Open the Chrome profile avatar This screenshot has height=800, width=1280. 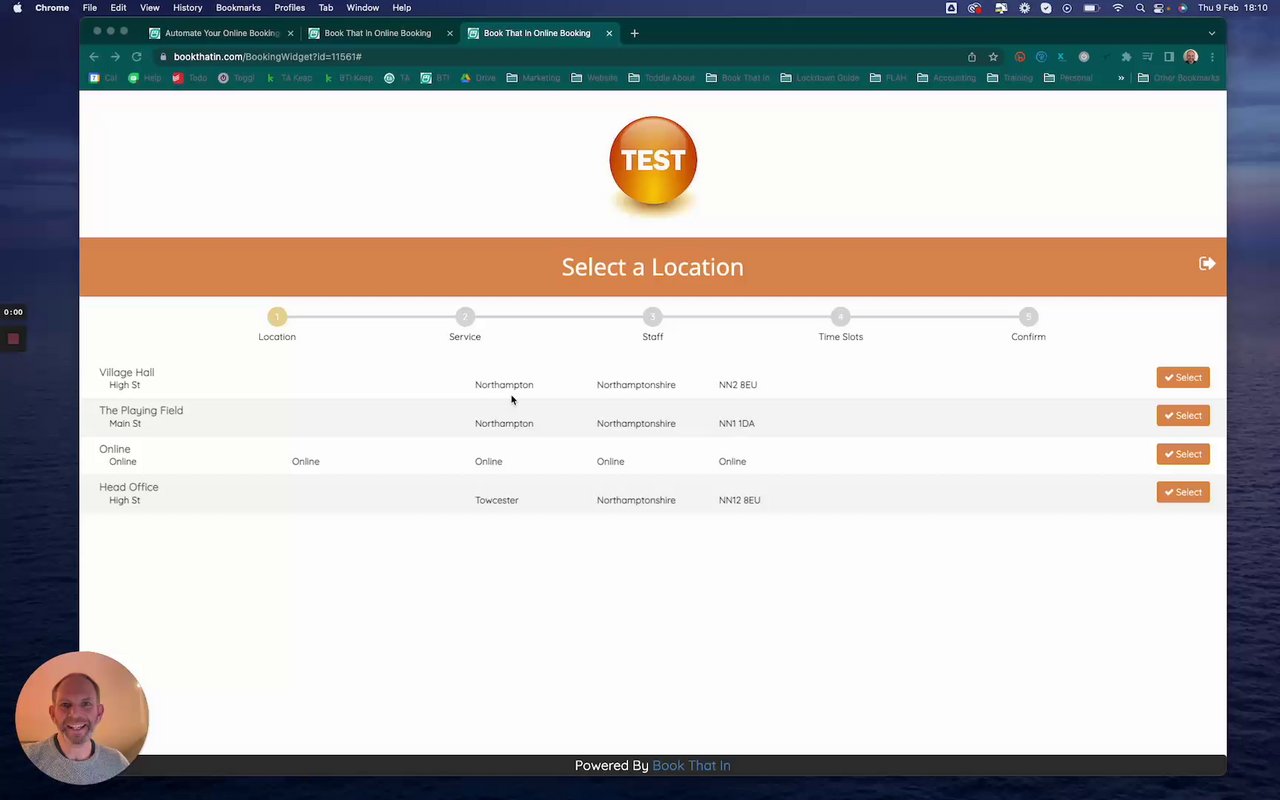1190,57
